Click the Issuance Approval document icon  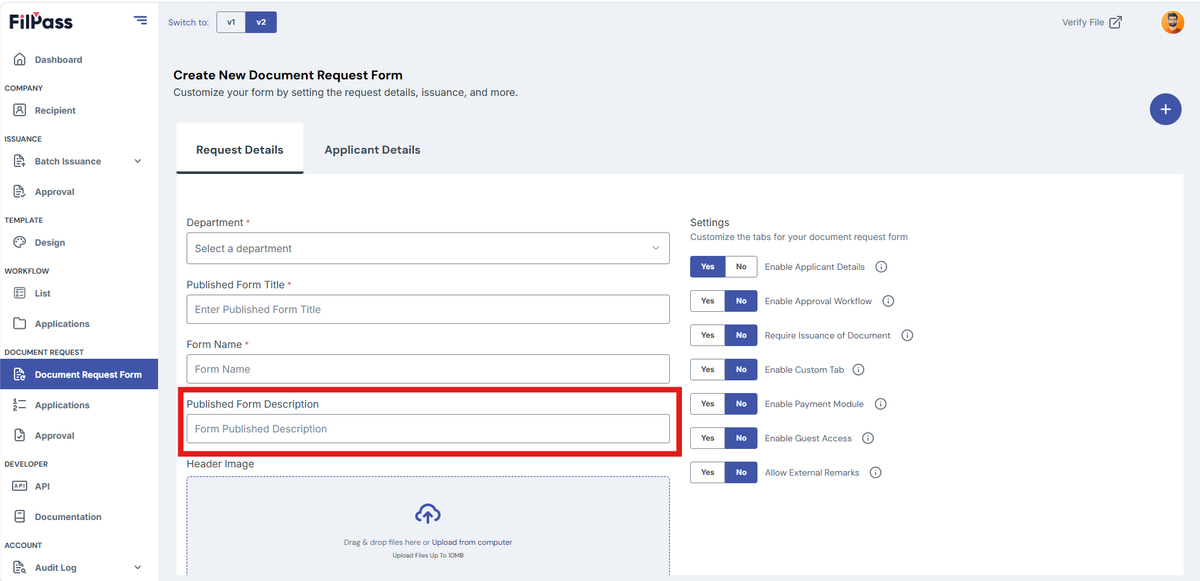pos(20,191)
